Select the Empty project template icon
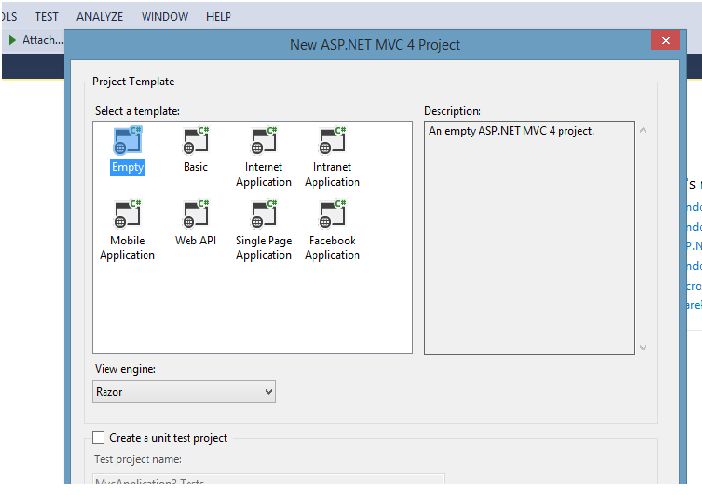This screenshot has width=702, height=495. tap(128, 142)
